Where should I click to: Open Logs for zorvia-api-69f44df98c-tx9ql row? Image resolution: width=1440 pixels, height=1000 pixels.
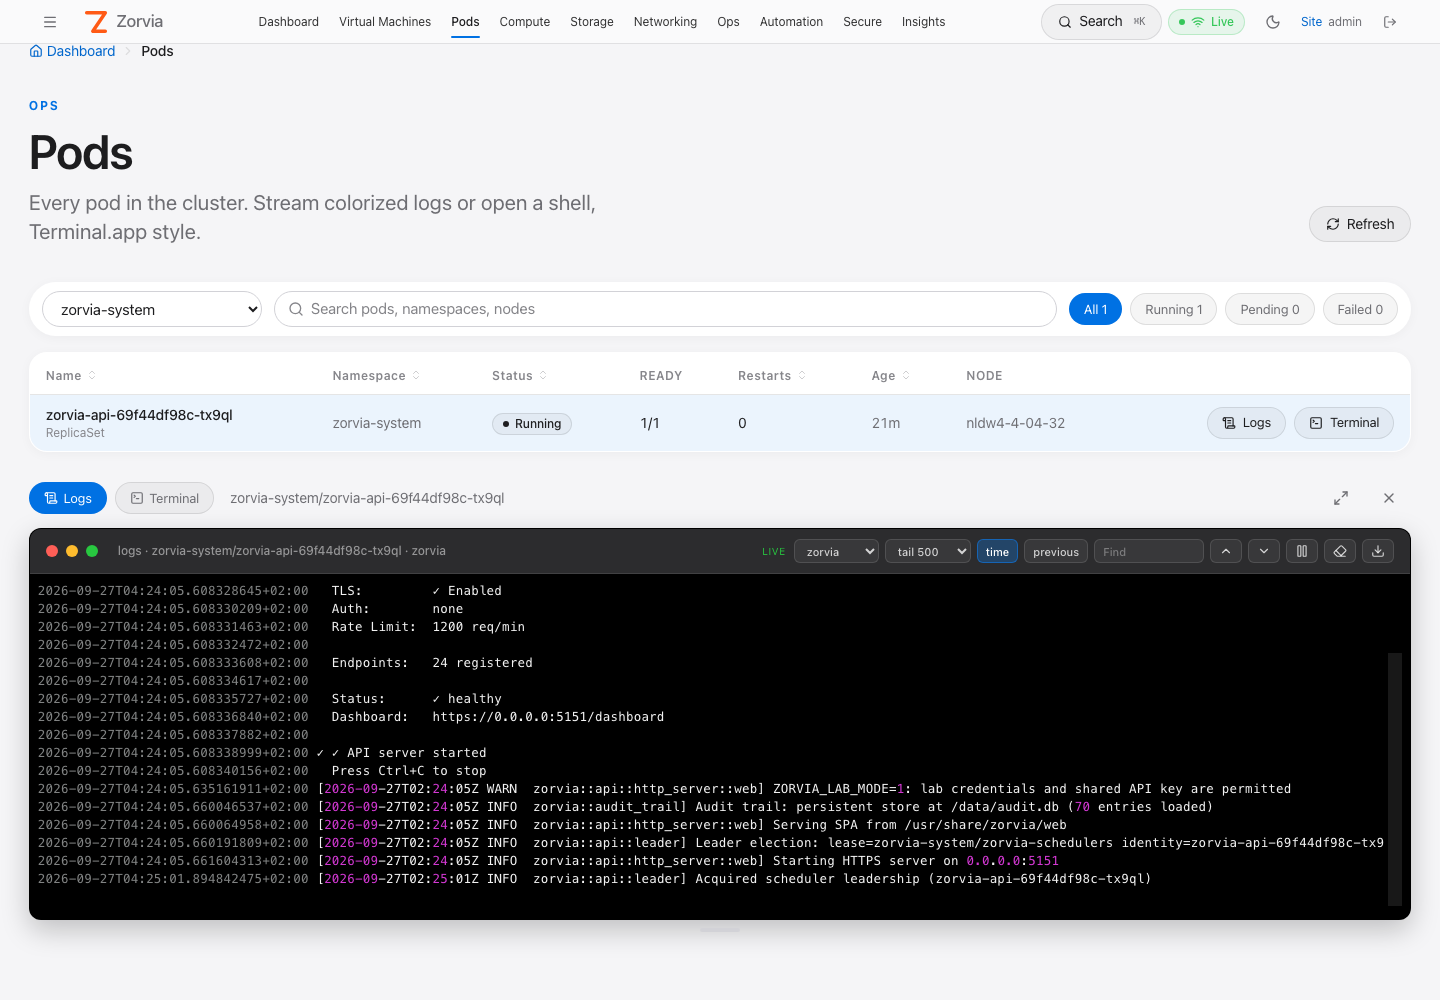1246,423
